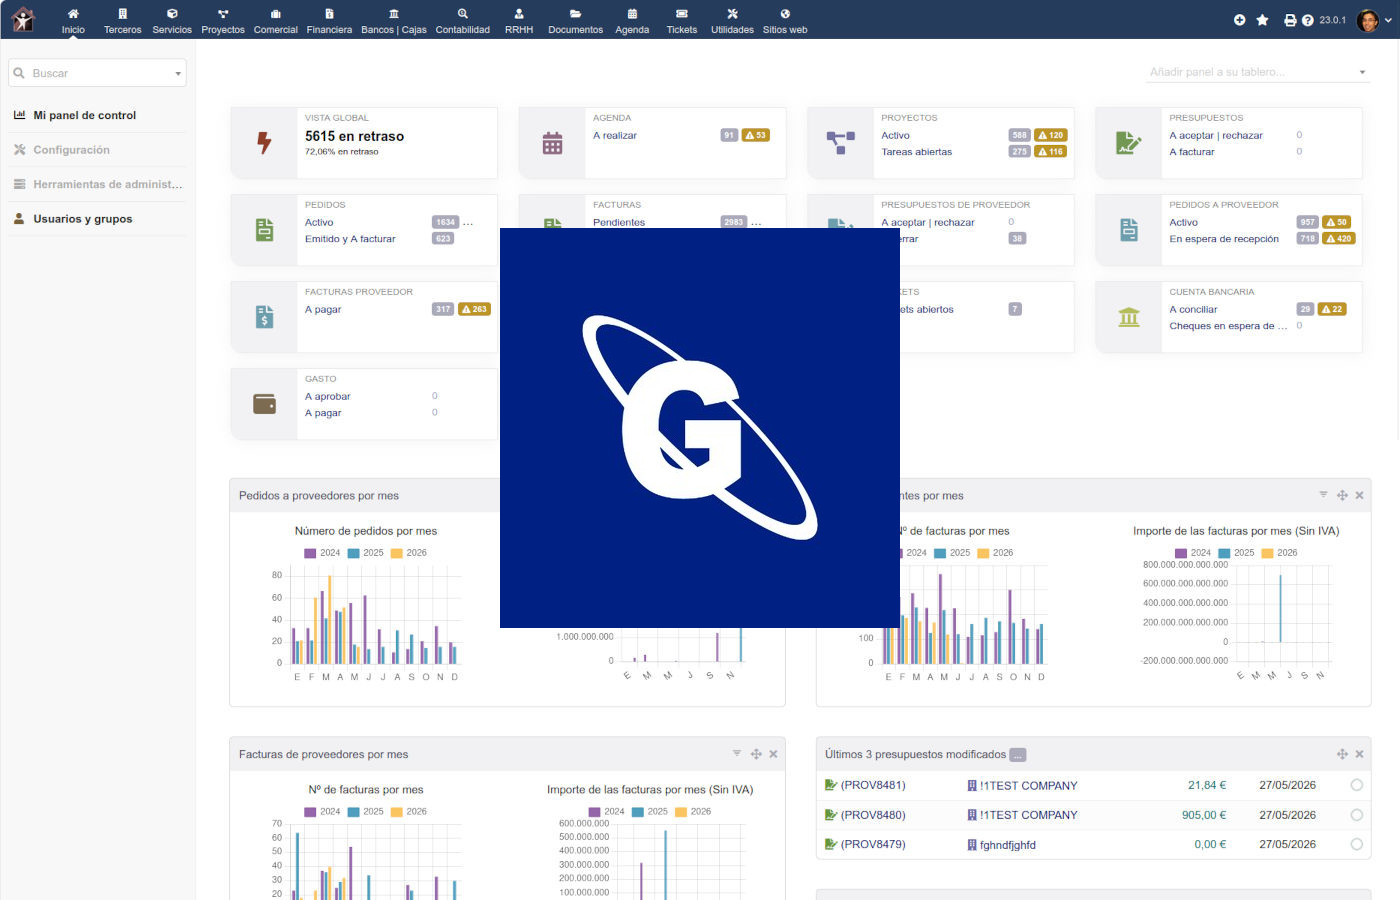Click the Dolibarr logo in top-left corner

click(22, 19)
